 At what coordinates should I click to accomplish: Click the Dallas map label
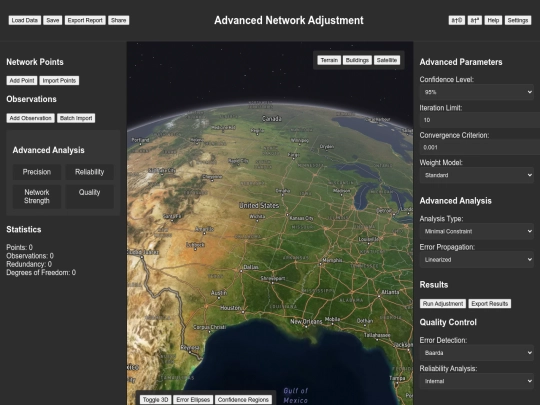(x=251, y=267)
